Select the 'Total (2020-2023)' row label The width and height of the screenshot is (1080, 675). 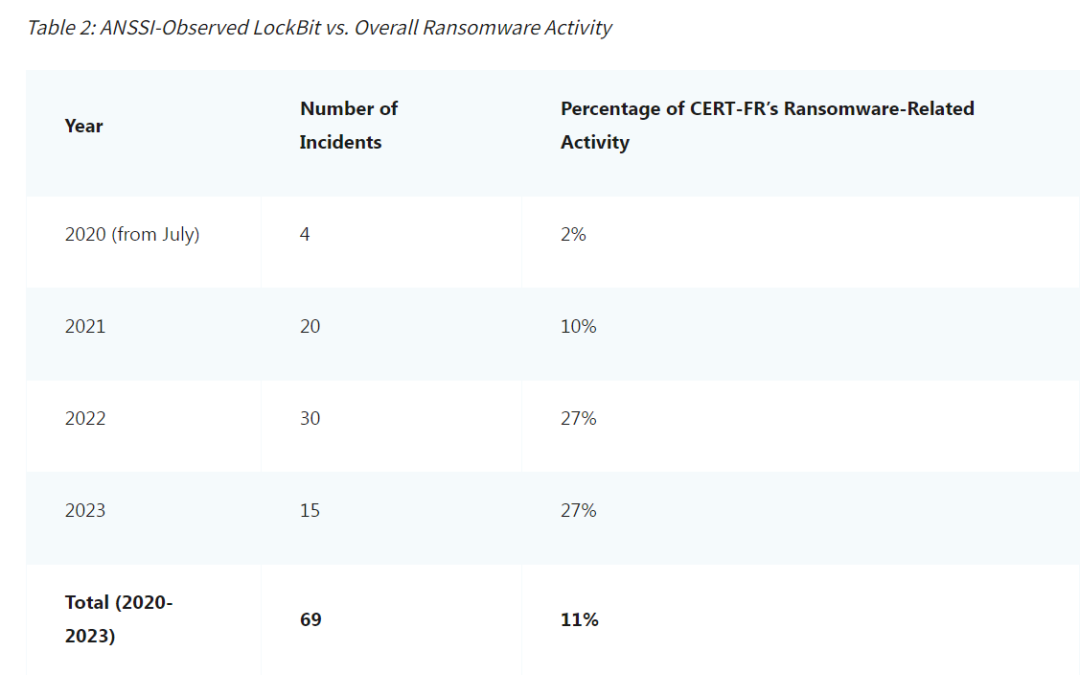(118, 619)
